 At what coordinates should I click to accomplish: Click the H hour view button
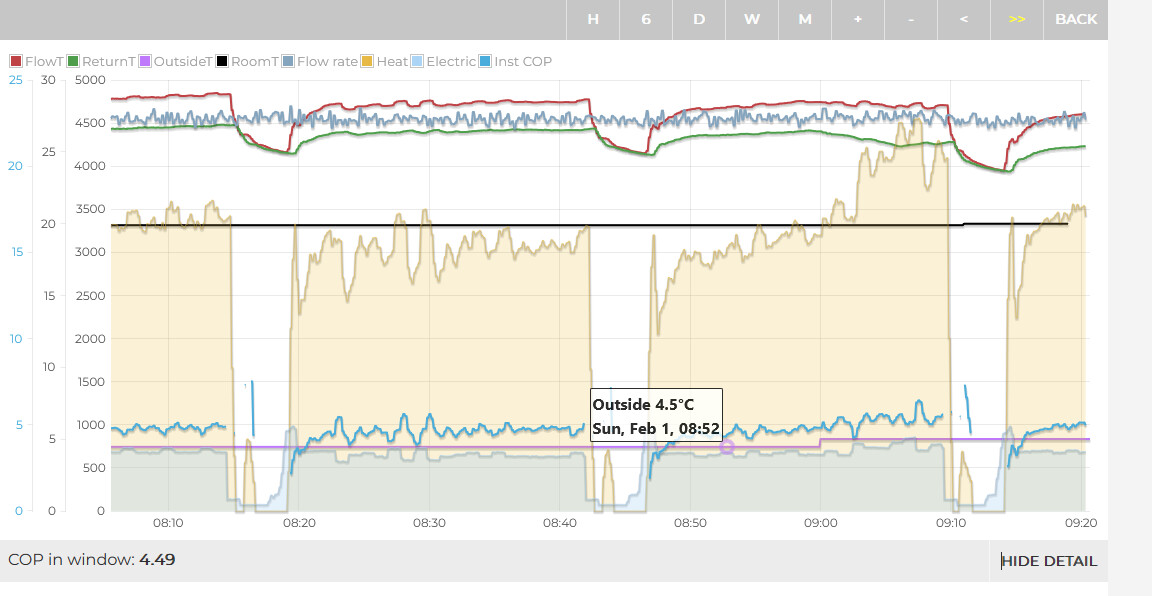coord(593,19)
